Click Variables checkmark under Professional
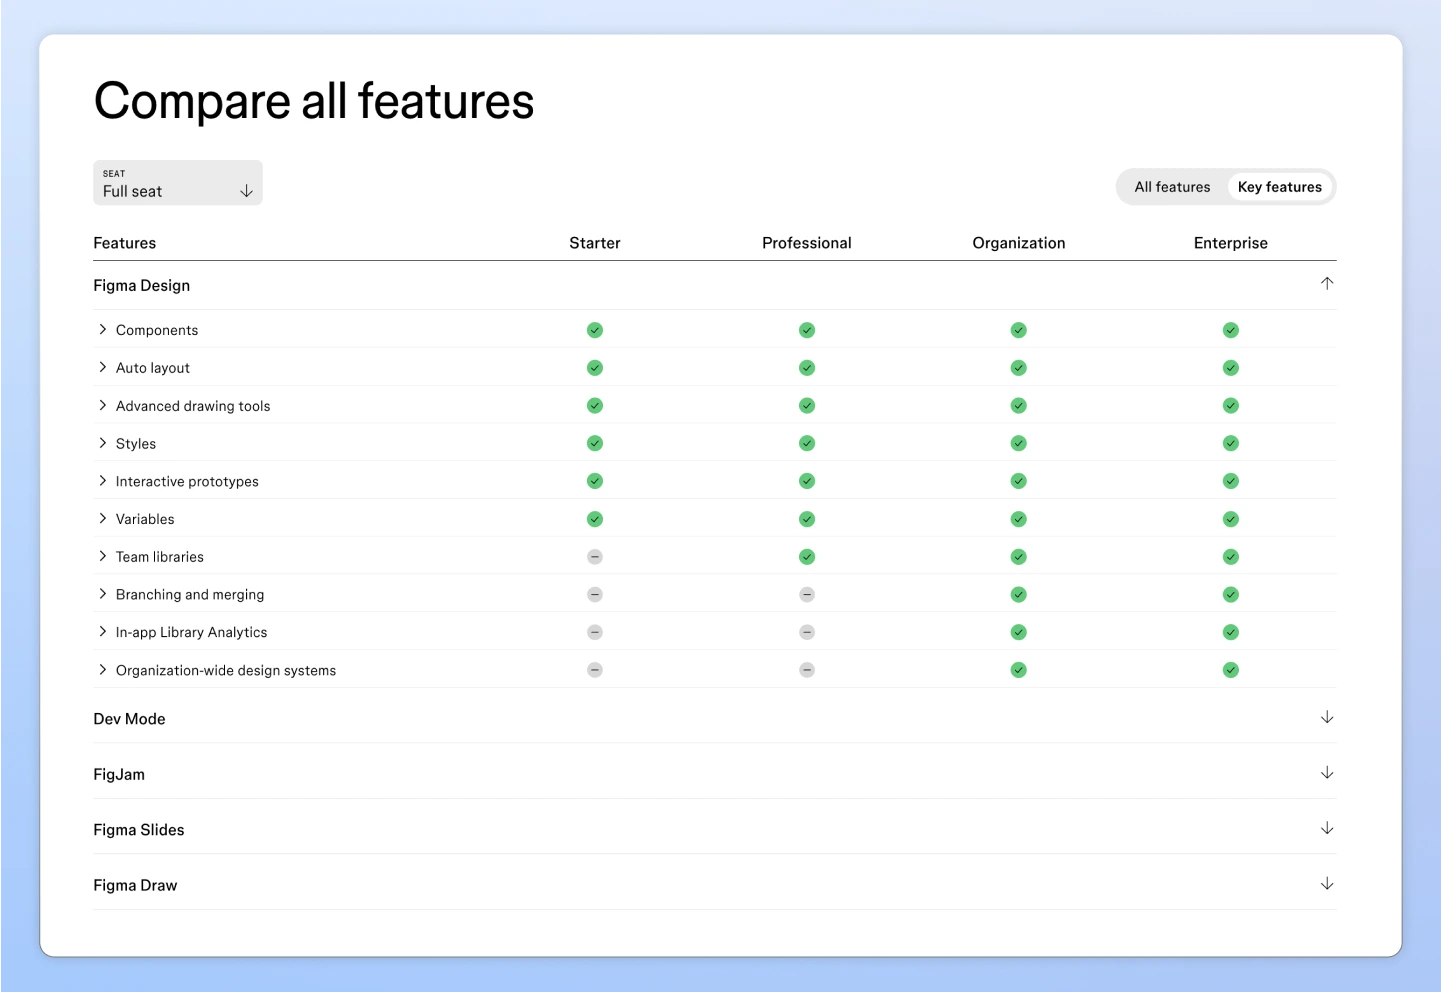The width and height of the screenshot is (1441, 992). tap(807, 519)
